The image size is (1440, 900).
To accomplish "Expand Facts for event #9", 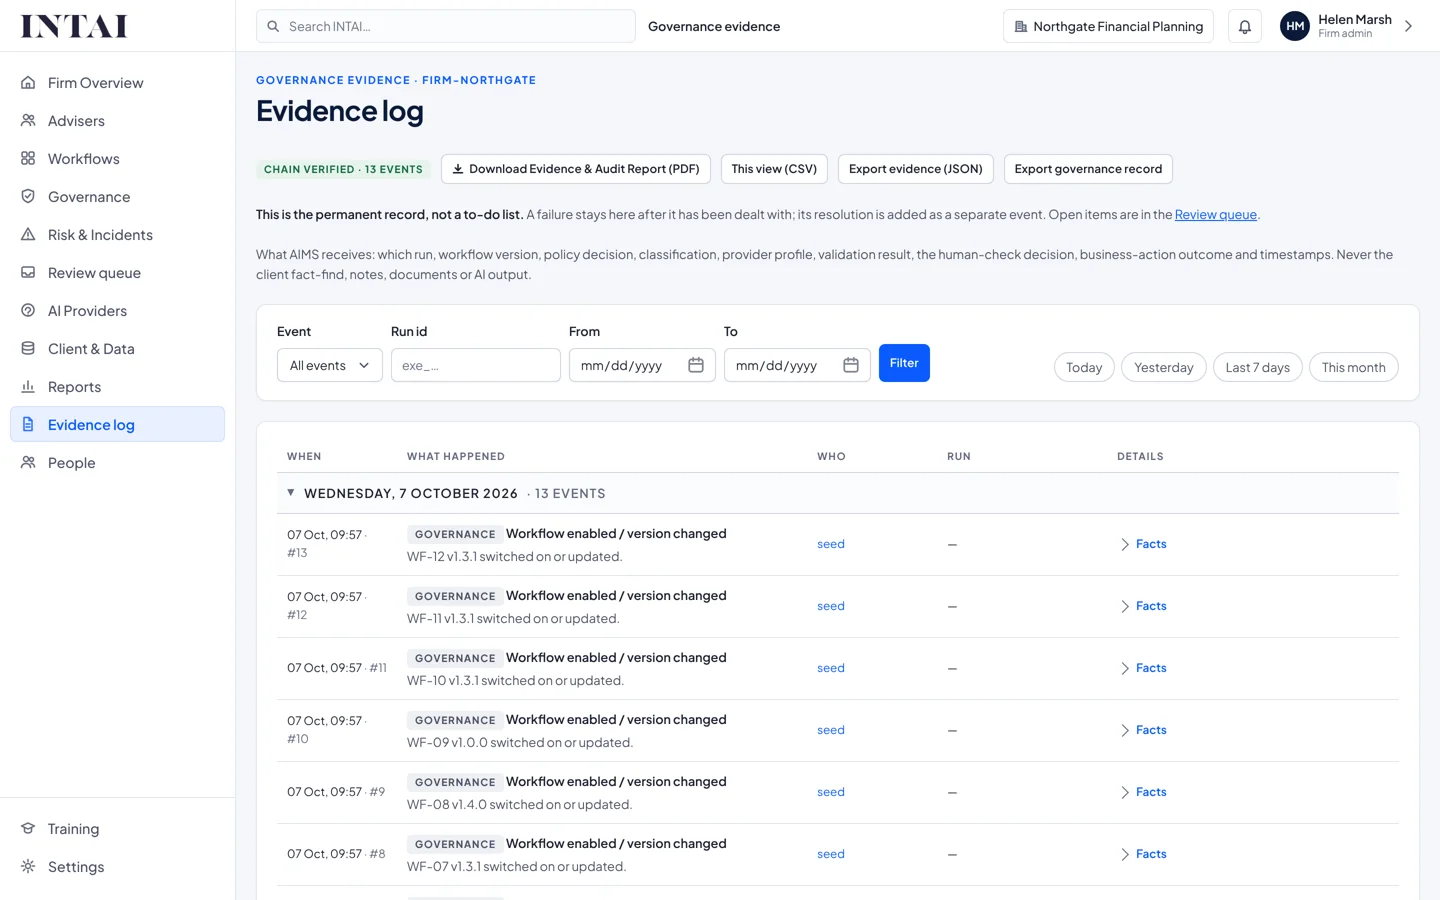I will (1143, 792).
